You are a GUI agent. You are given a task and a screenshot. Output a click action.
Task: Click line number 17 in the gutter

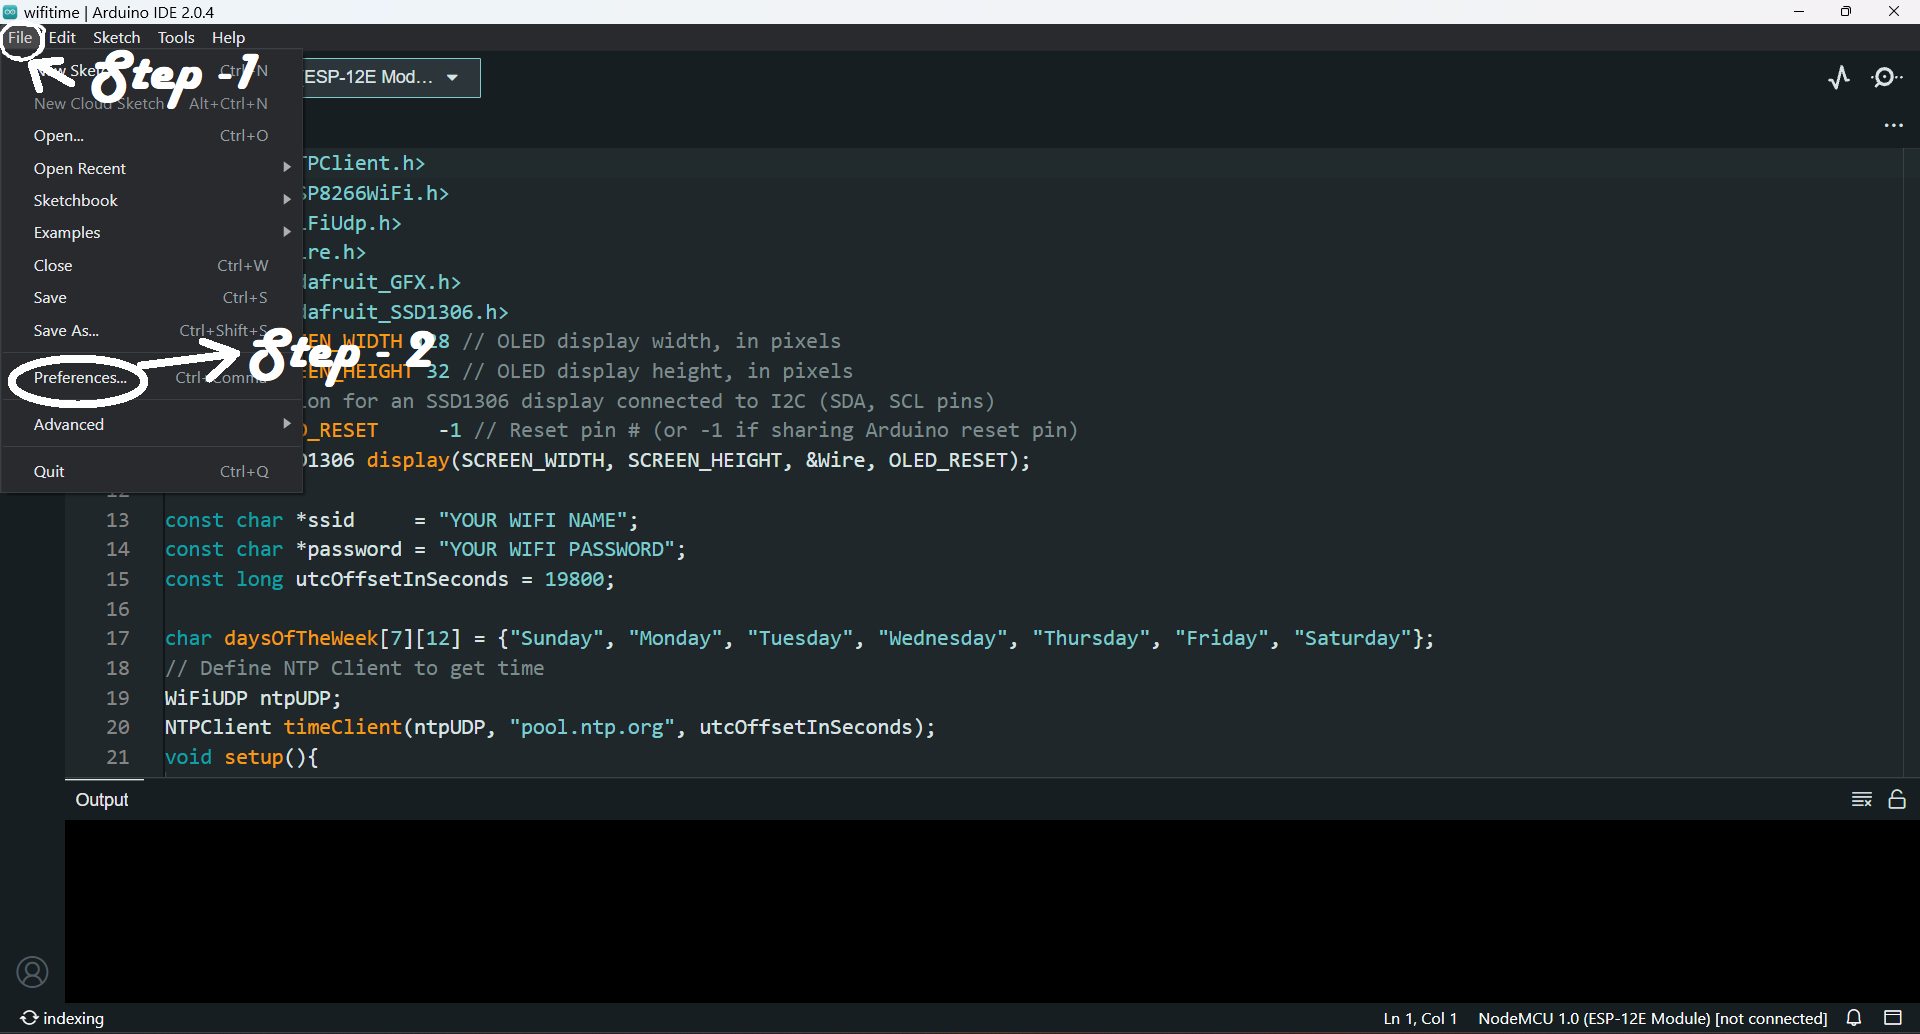point(118,638)
